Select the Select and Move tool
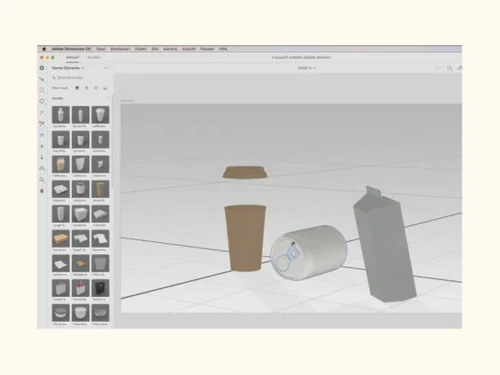Screen dimensions: 500x375 click(x=42, y=79)
